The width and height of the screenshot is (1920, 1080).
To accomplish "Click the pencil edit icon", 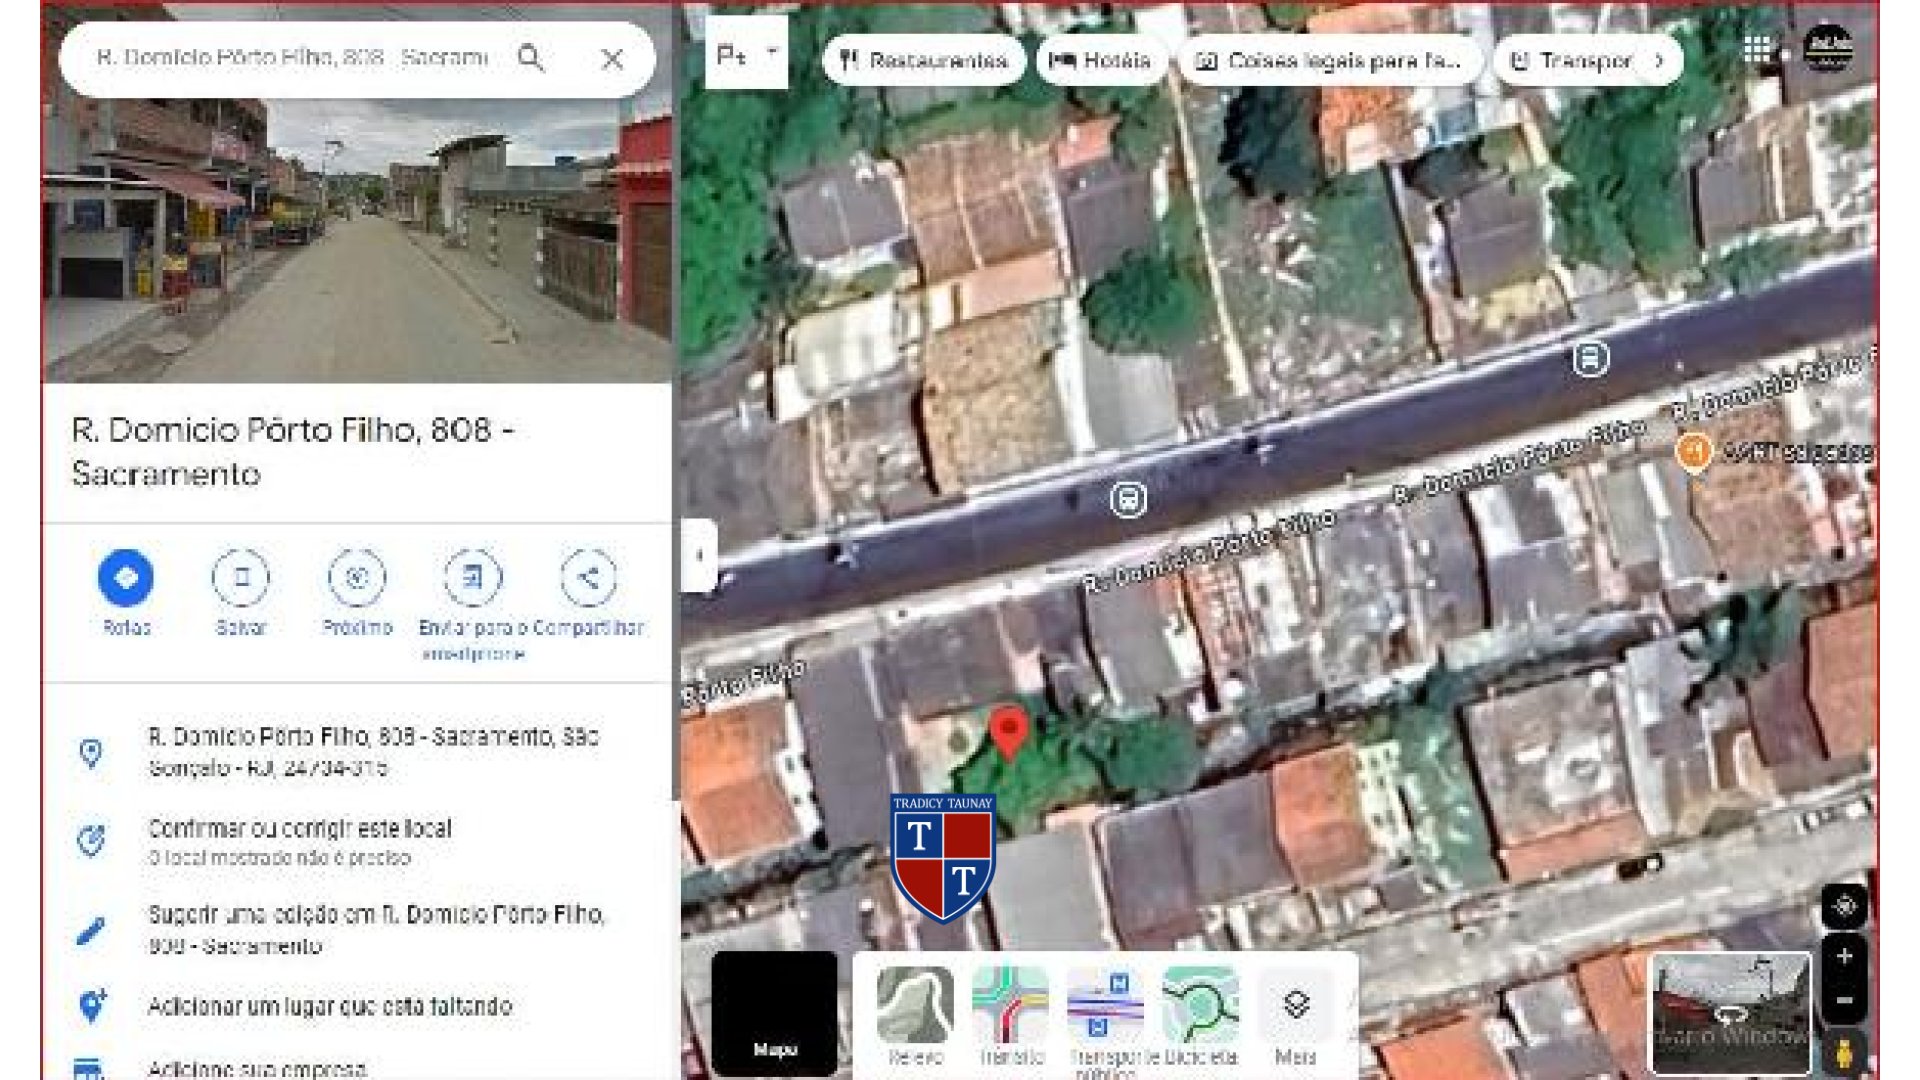I will [x=91, y=931].
